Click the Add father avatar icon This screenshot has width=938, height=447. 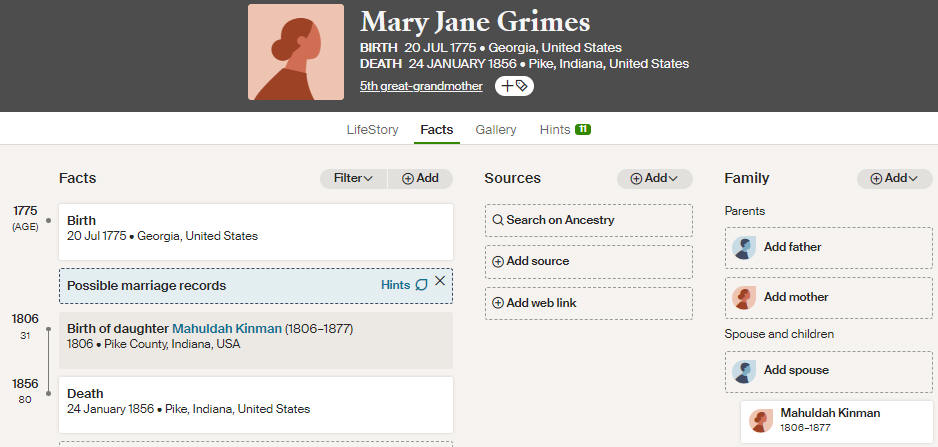point(744,247)
